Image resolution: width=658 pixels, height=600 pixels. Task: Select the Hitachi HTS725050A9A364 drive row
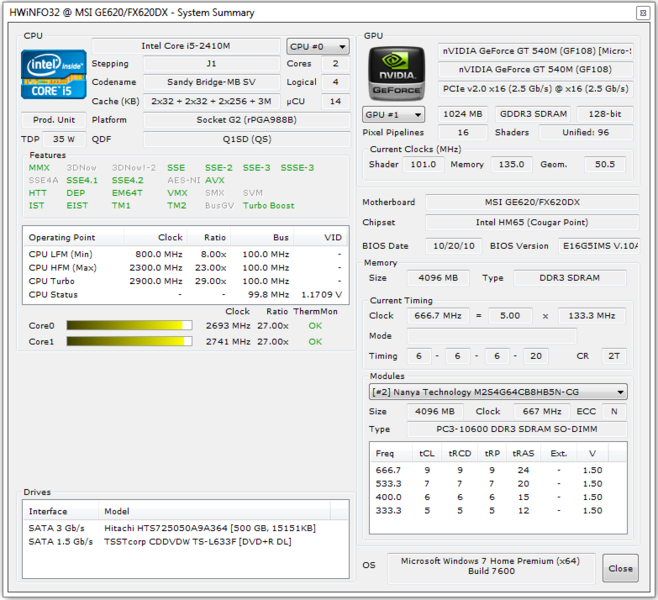[185, 528]
